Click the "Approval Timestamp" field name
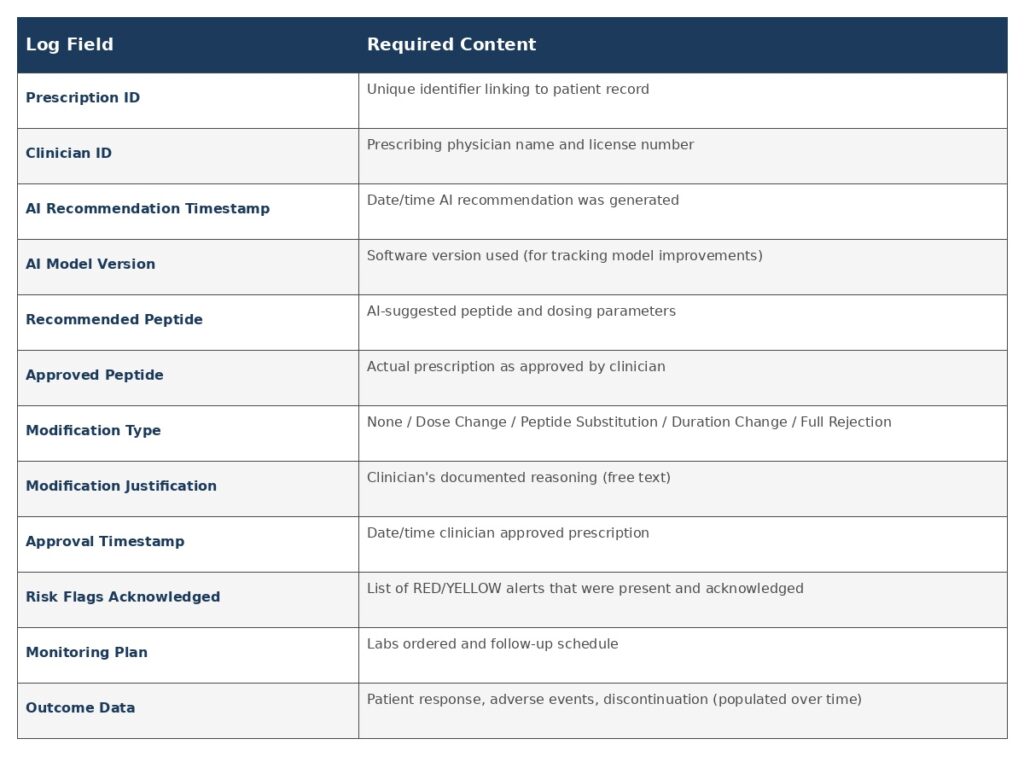Screen dimensions: 1024x768 [x=105, y=541]
